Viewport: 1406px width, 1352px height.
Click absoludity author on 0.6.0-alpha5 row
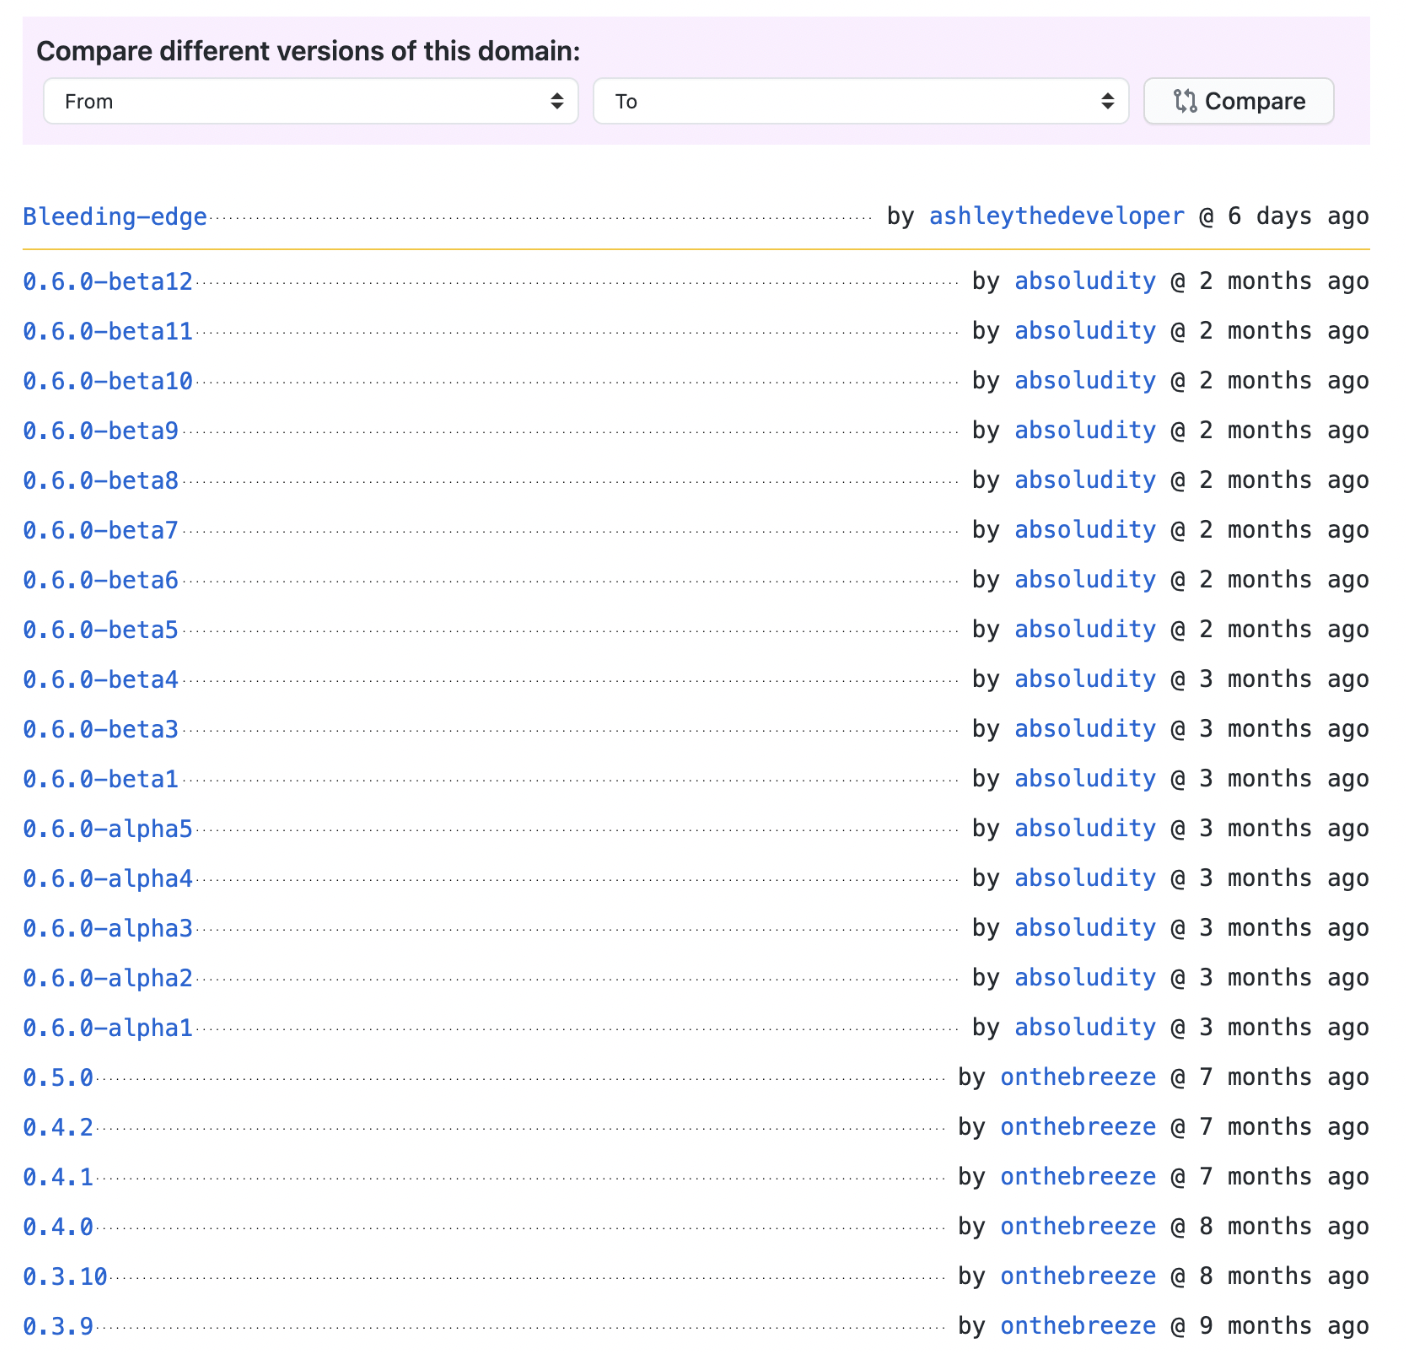pos(1085,829)
